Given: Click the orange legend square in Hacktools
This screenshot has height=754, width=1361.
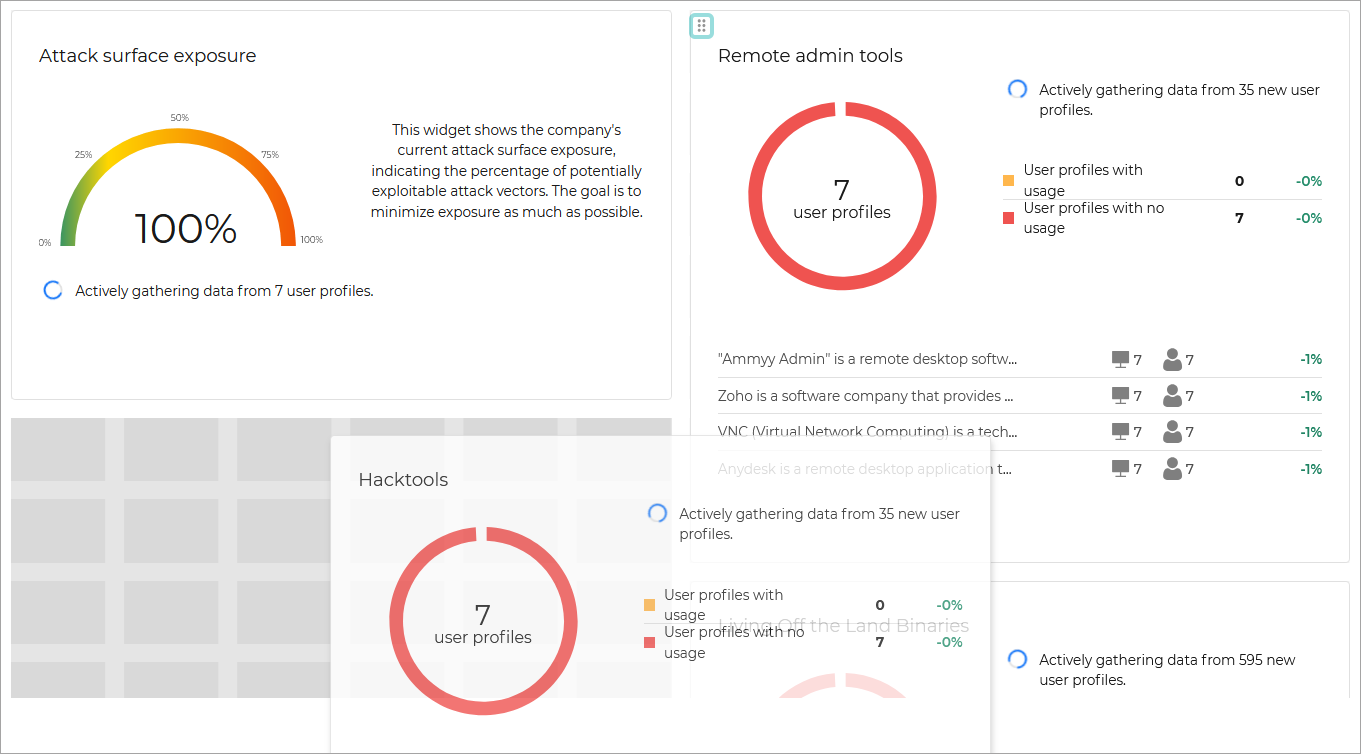Looking at the screenshot, I should (x=649, y=605).
